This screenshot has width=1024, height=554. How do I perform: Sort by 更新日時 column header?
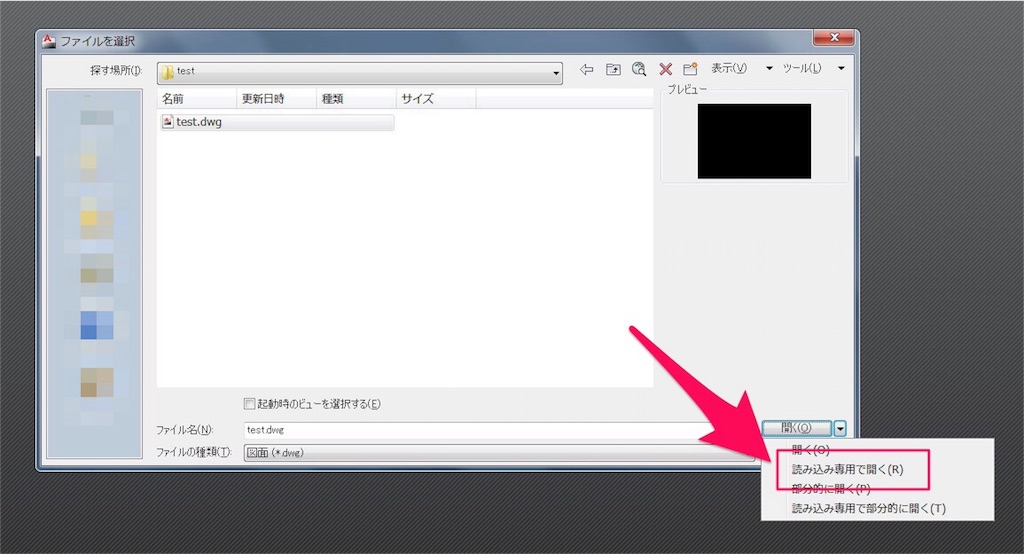276,99
